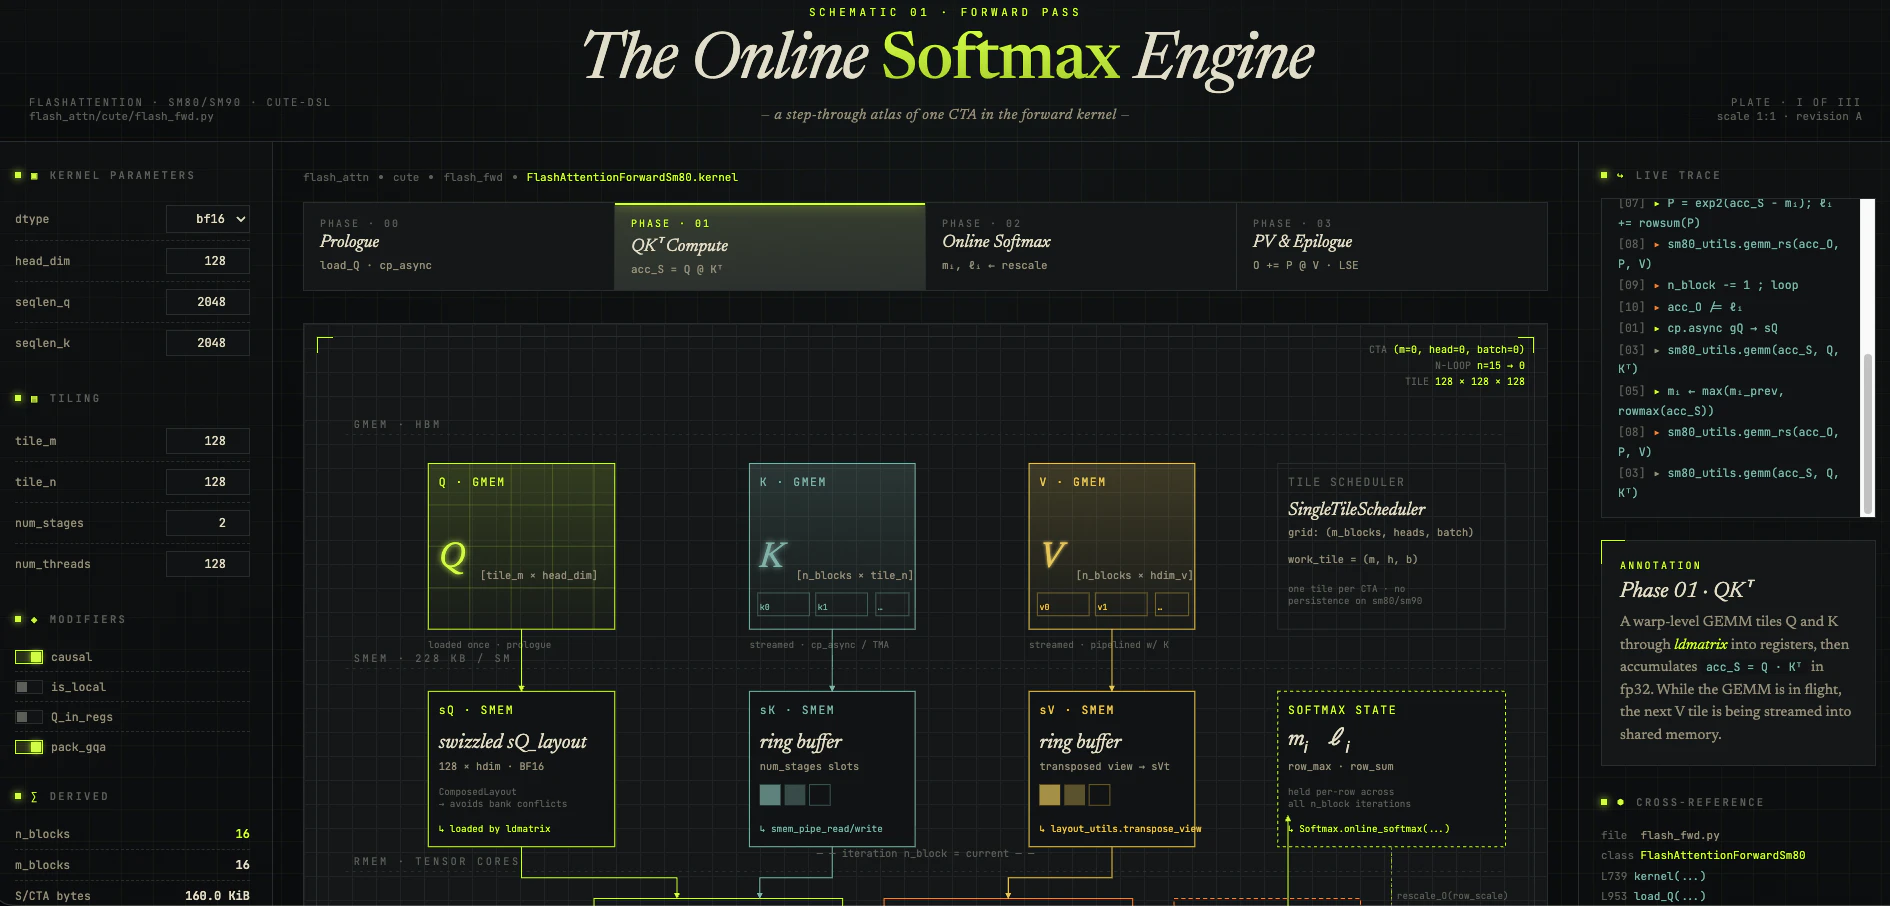Viewport: 1890px width, 906px height.
Task: Click the Modifiers header diamond icon
Action: (x=34, y=619)
